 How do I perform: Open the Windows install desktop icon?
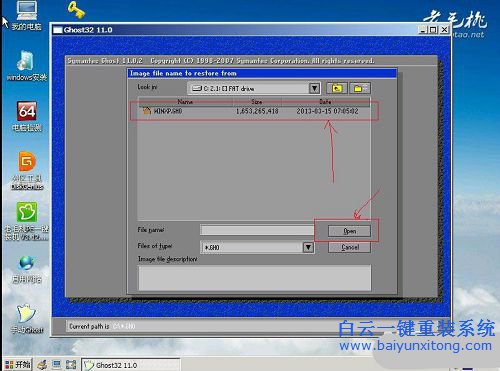(27, 66)
